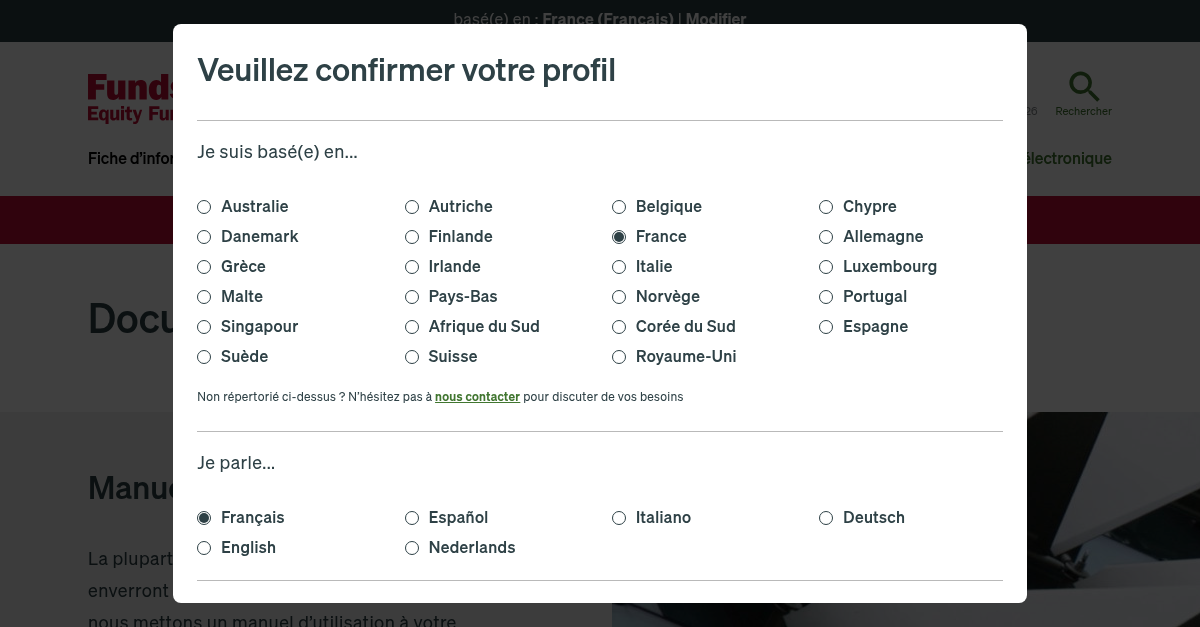The image size is (1200, 627).
Task: Pick Singapour as your country
Action: pyautogui.click(x=204, y=327)
